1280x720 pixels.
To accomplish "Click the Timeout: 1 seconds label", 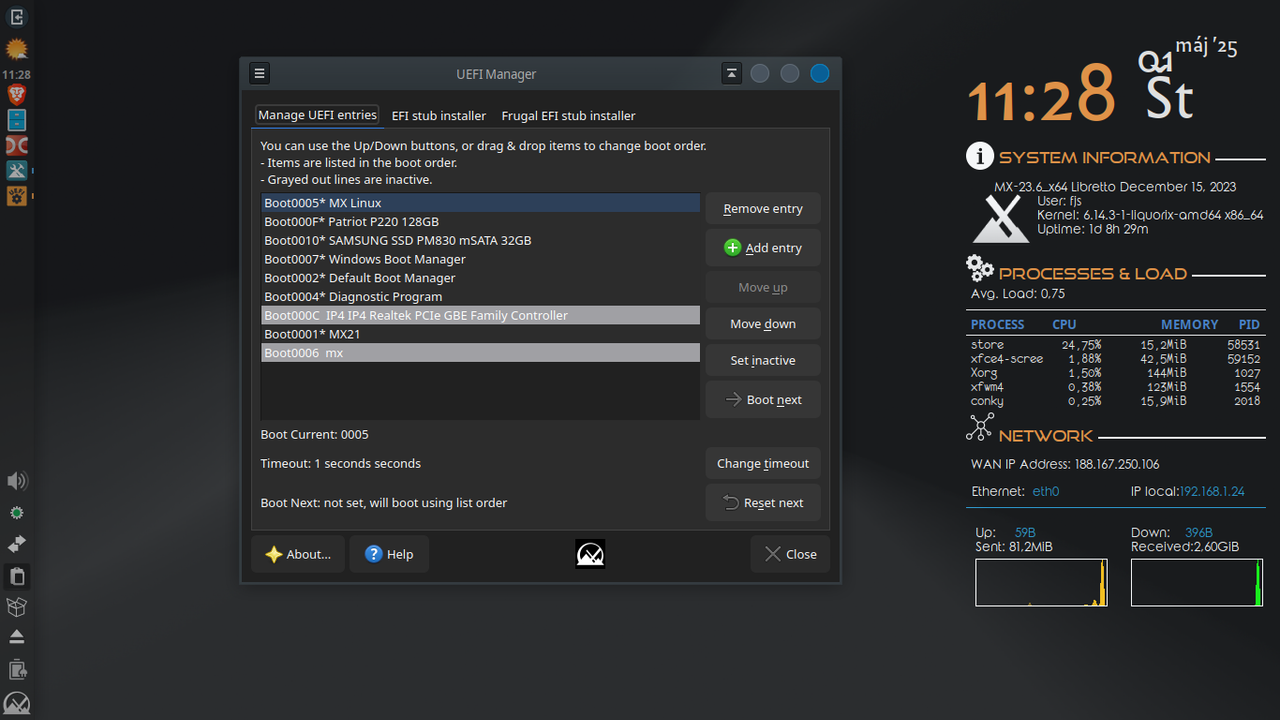I will click(x=341, y=463).
